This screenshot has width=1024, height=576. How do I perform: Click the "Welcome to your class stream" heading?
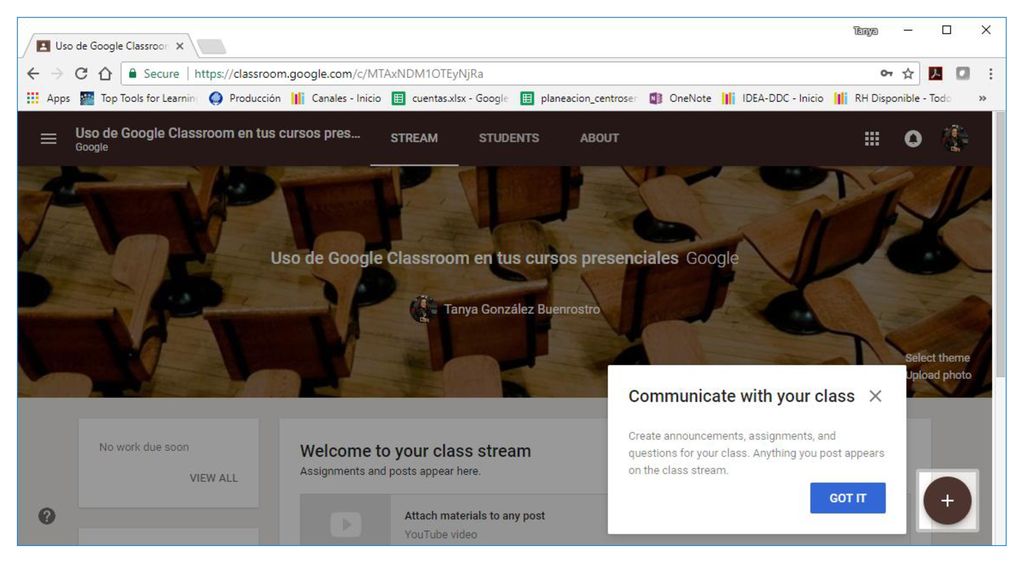tap(415, 451)
